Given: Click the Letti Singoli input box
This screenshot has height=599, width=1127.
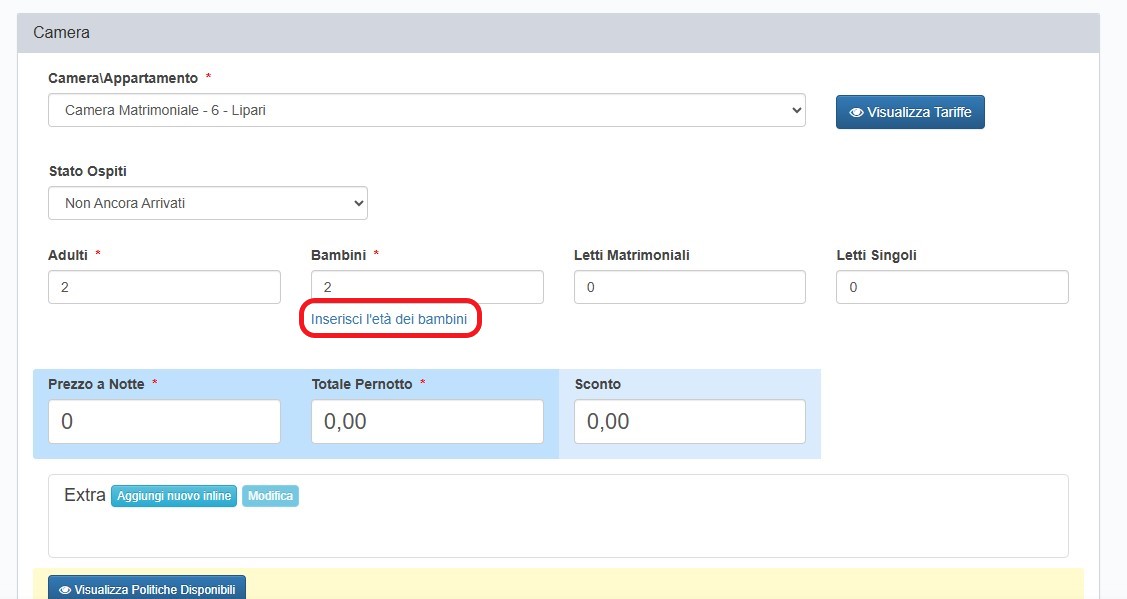Looking at the screenshot, I should 952,287.
